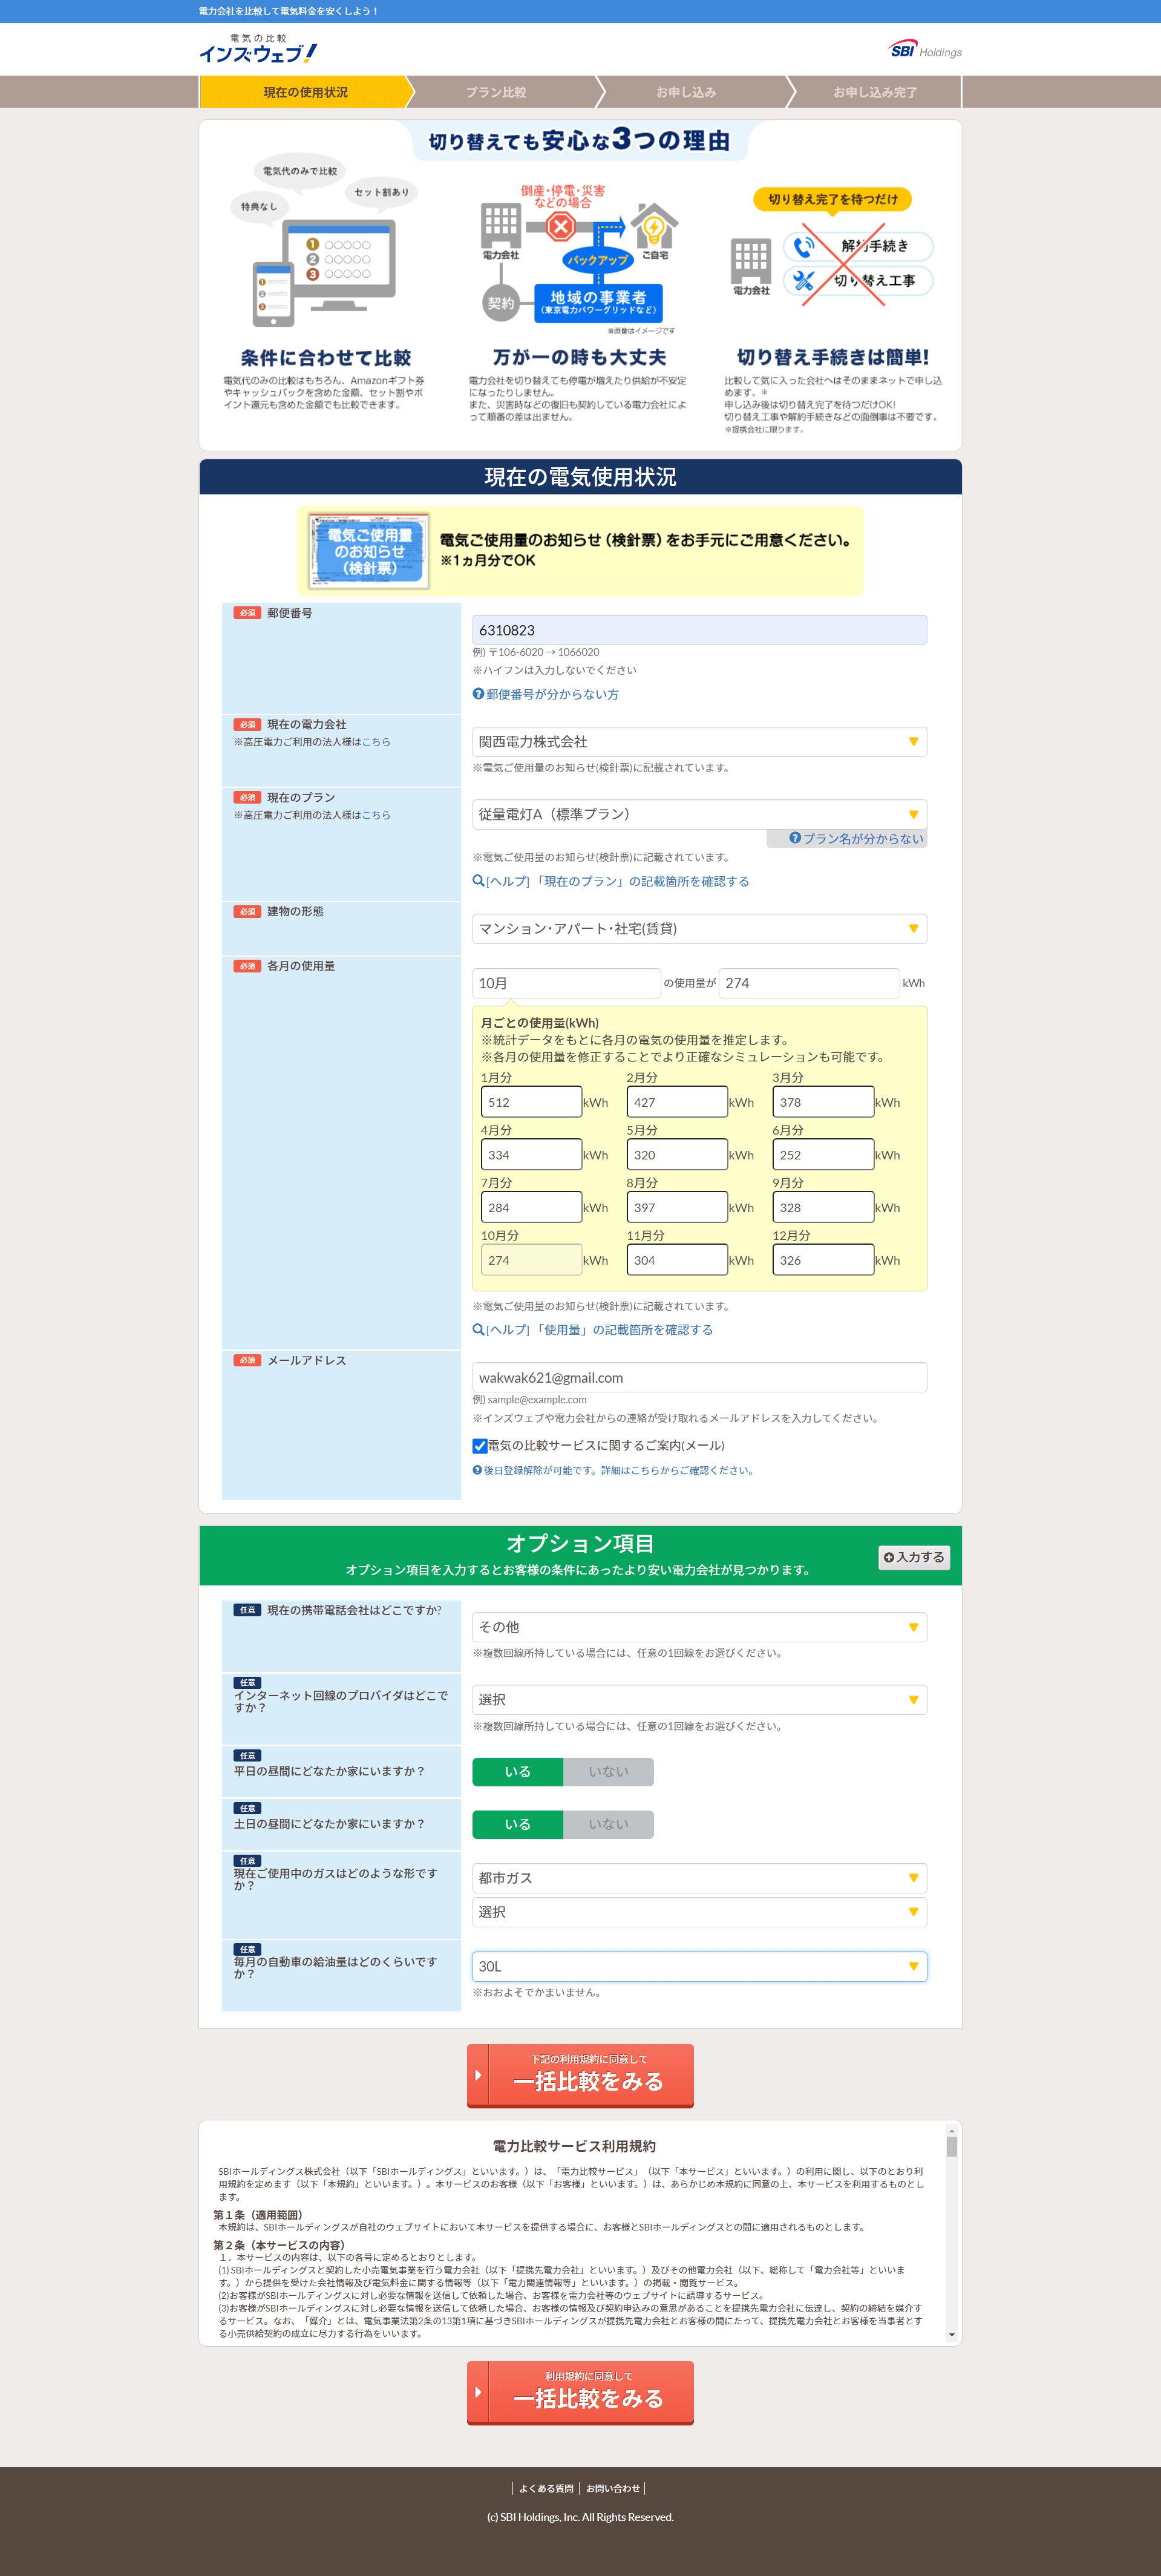Image resolution: width=1161 pixels, height=2576 pixels.
Task: Click the プラン名が分からない help button
Action: pos(856,839)
